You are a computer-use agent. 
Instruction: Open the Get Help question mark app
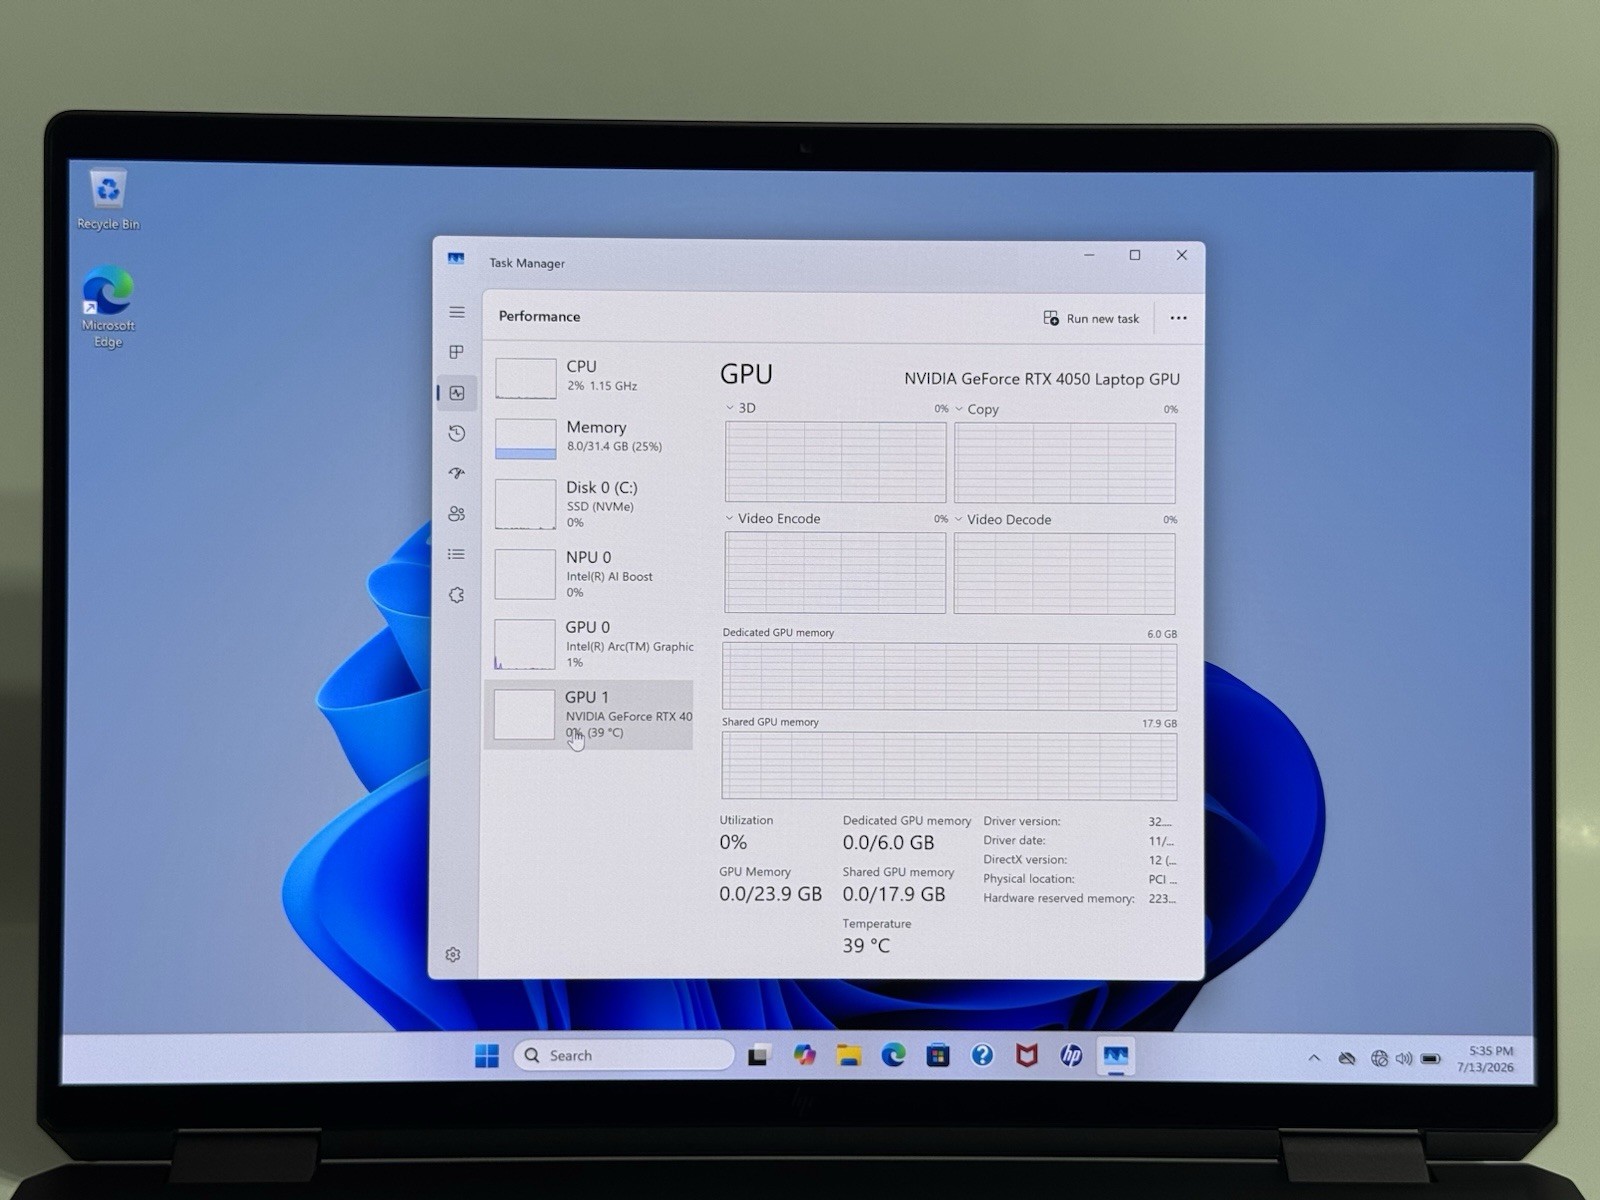click(x=982, y=1055)
